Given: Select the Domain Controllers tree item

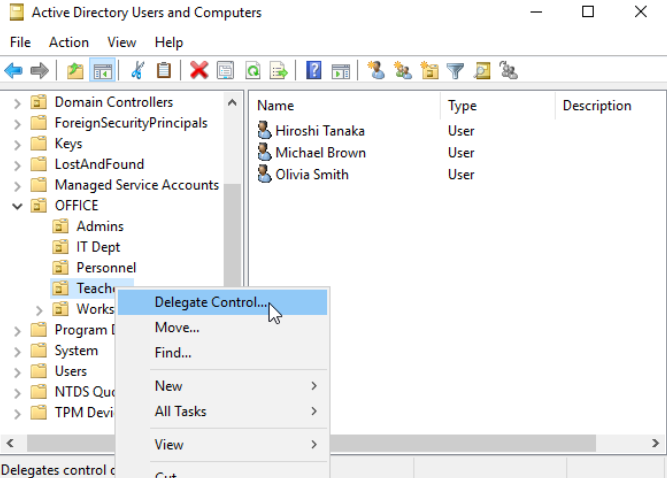Looking at the screenshot, I should [114, 102].
